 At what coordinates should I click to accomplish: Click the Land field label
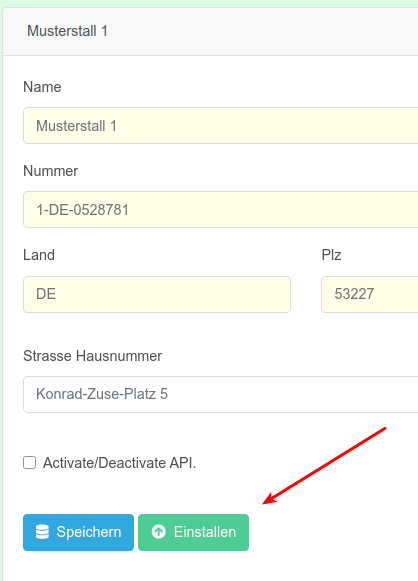point(39,255)
